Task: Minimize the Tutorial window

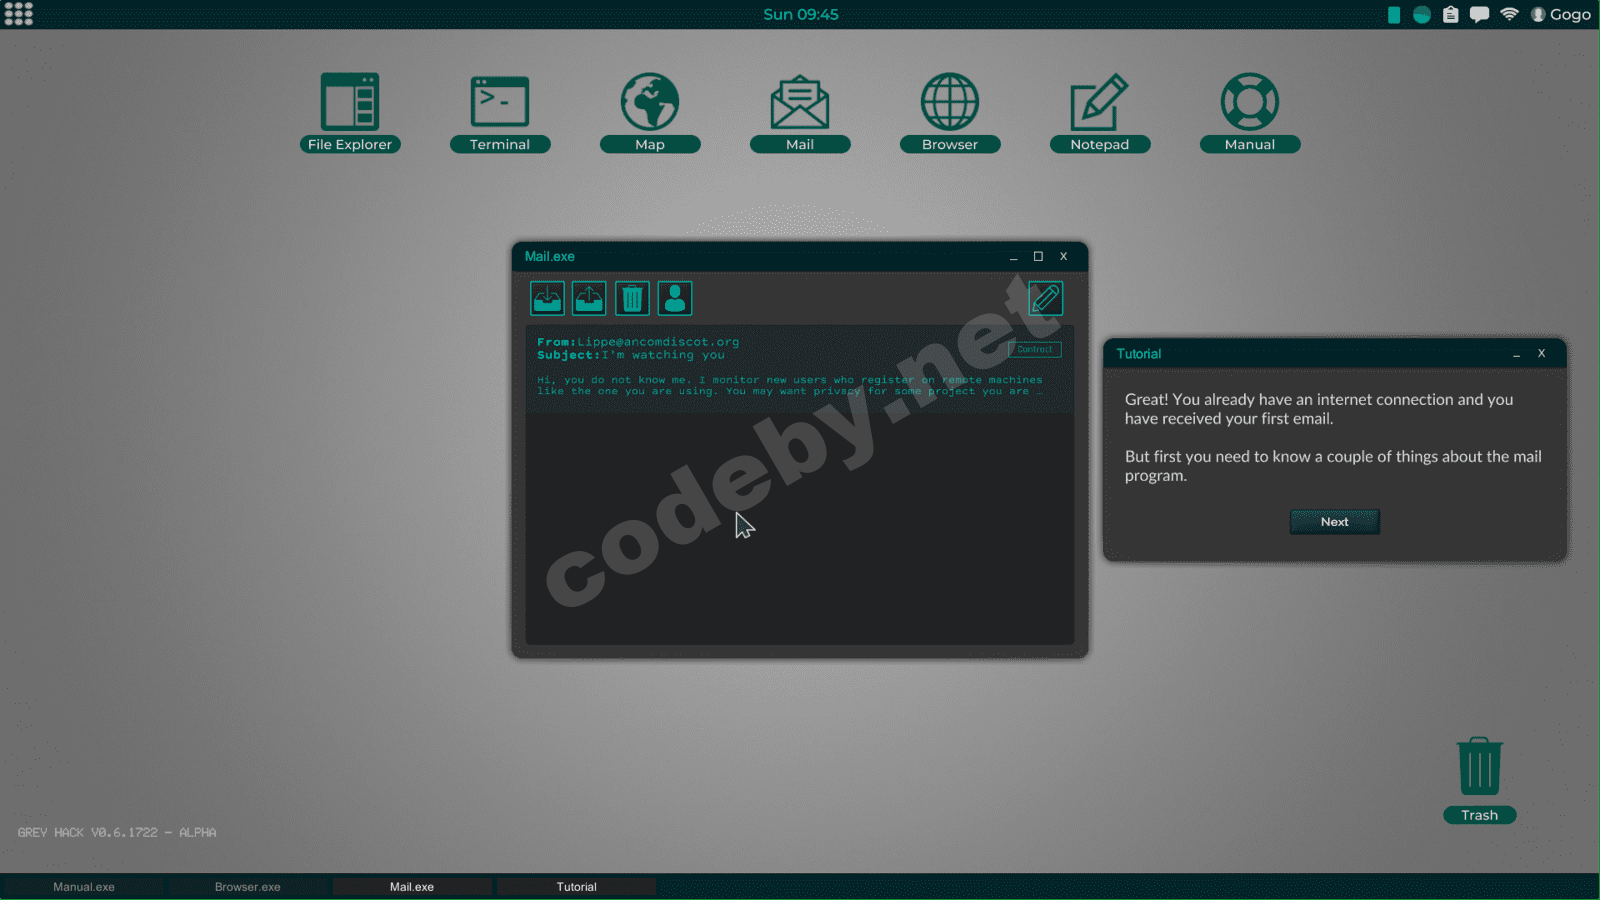Action: click(x=1516, y=354)
